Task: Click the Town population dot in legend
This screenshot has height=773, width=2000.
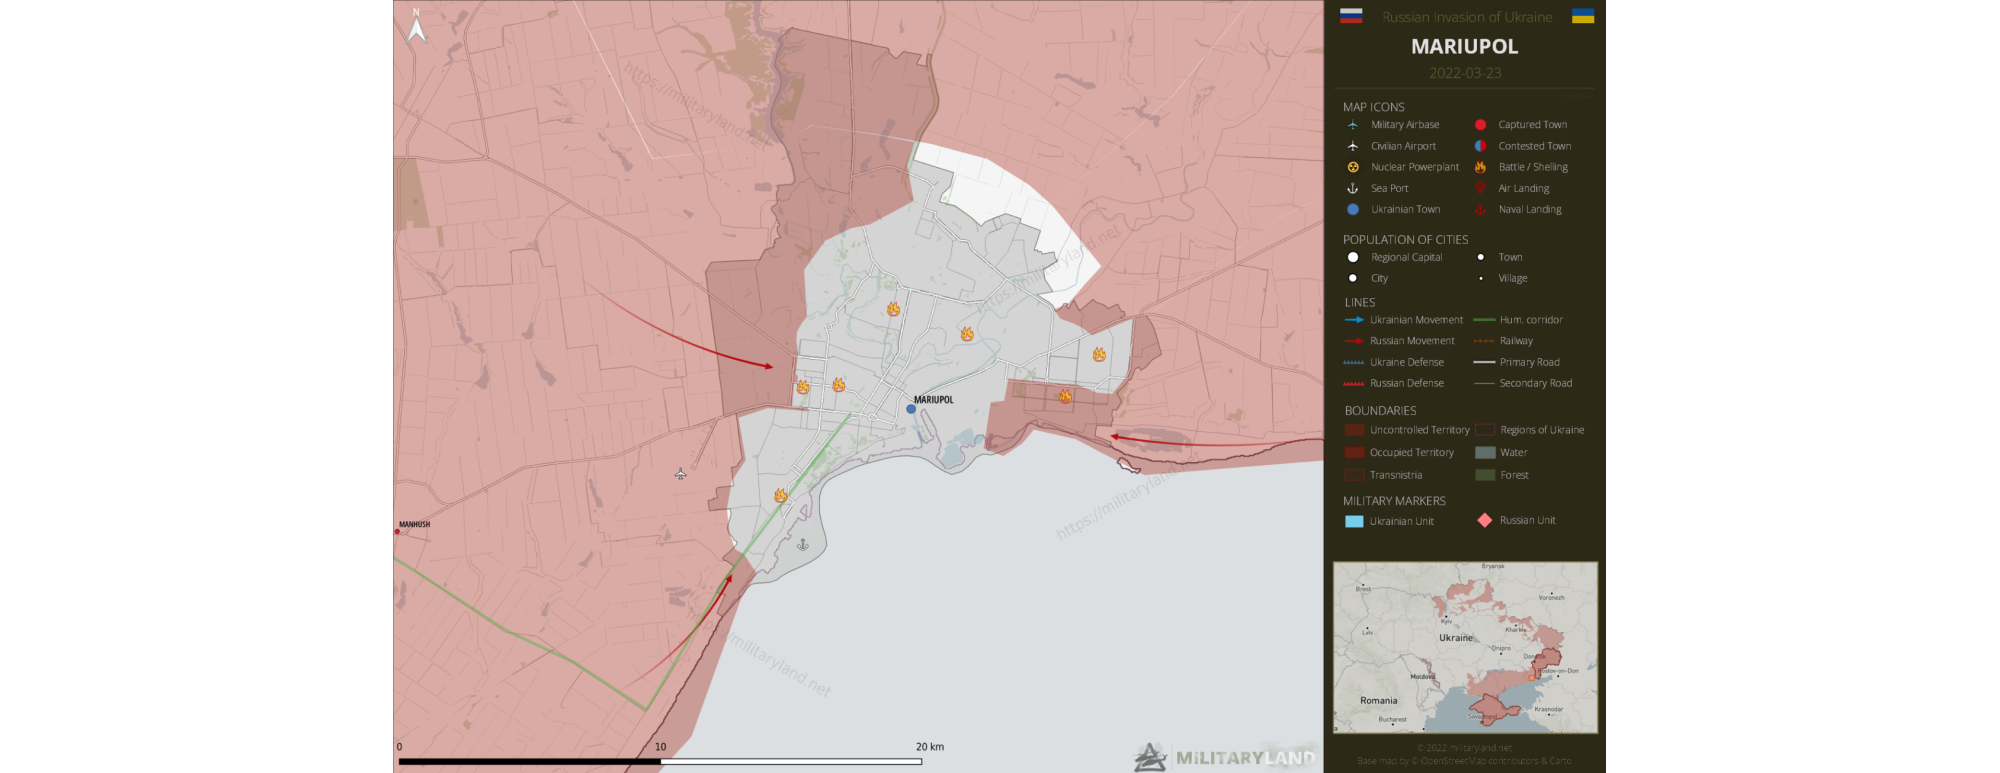Action: (x=1481, y=257)
